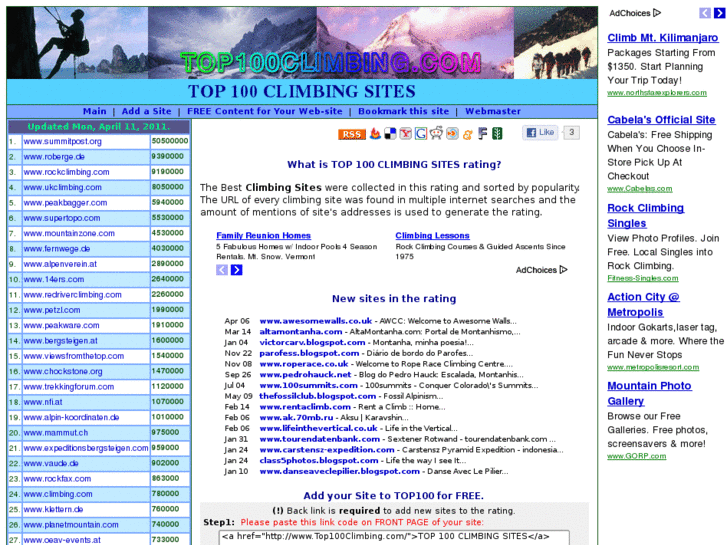Open www.tourendatenbank.com new site link
727x545 pixels.
(319, 438)
